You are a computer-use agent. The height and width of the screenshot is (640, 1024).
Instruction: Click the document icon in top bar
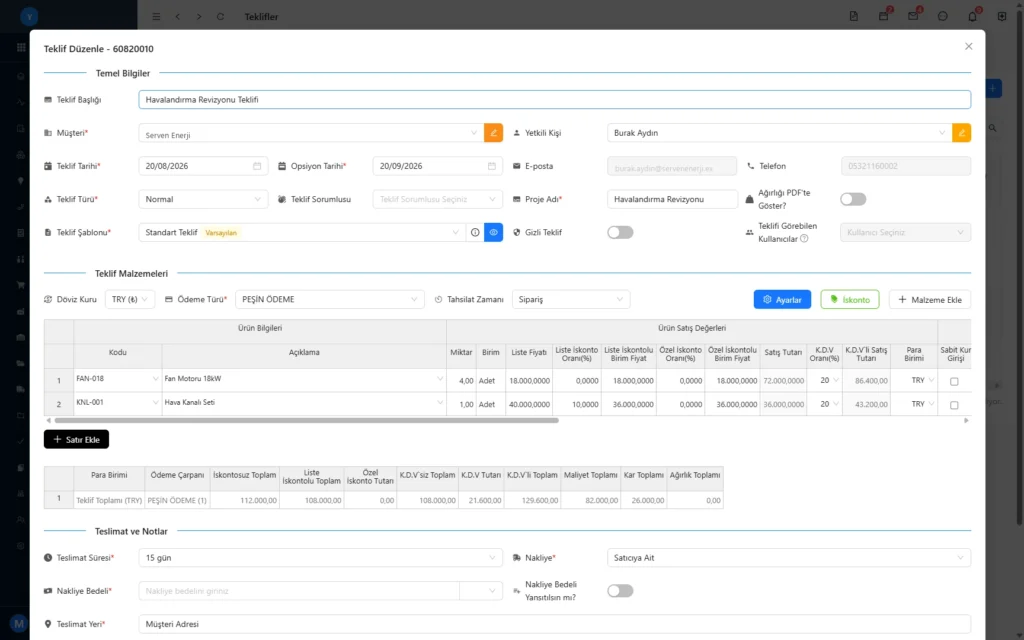[x=854, y=16]
